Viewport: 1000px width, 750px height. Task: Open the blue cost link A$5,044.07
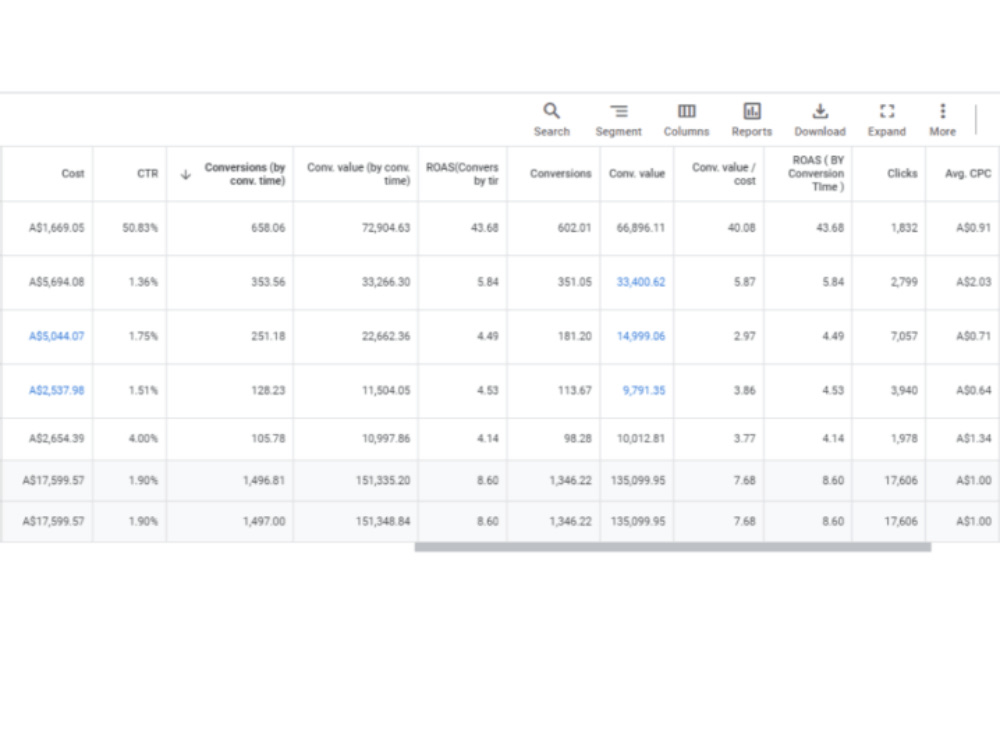point(56,336)
